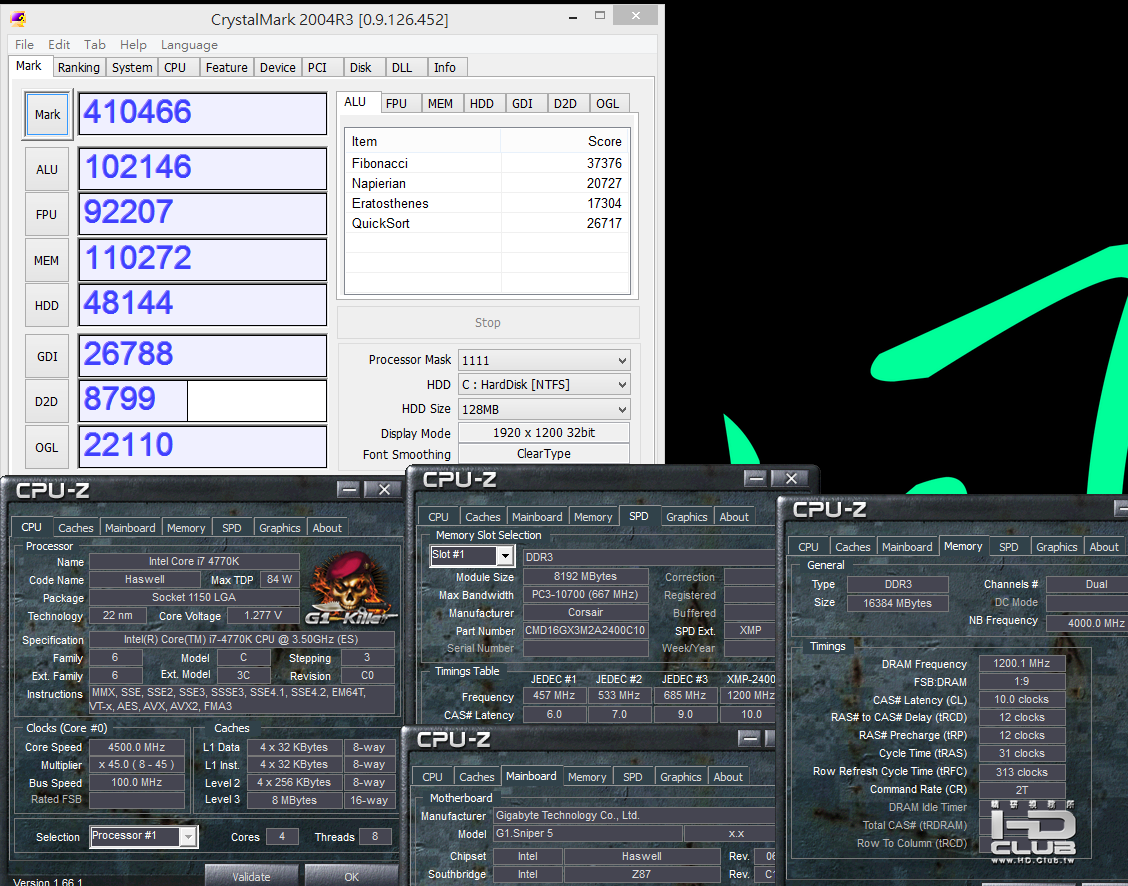Open Caches tab in CPU-Z processor window
This screenshot has width=1128, height=886.
click(x=76, y=528)
